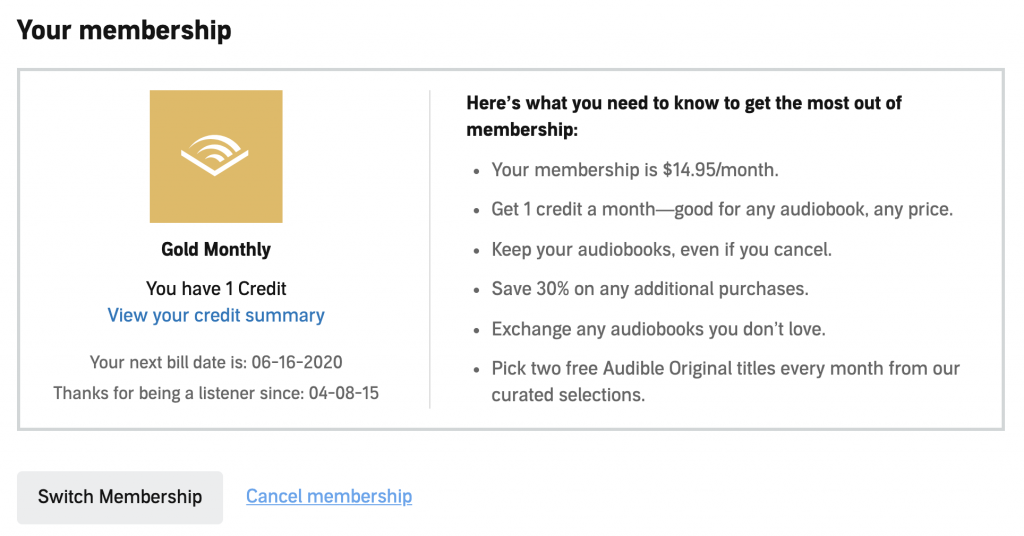Image resolution: width=1024 pixels, height=536 pixels.
Task: Click the Get 1 credit a month bullet text
Action: click(722, 210)
